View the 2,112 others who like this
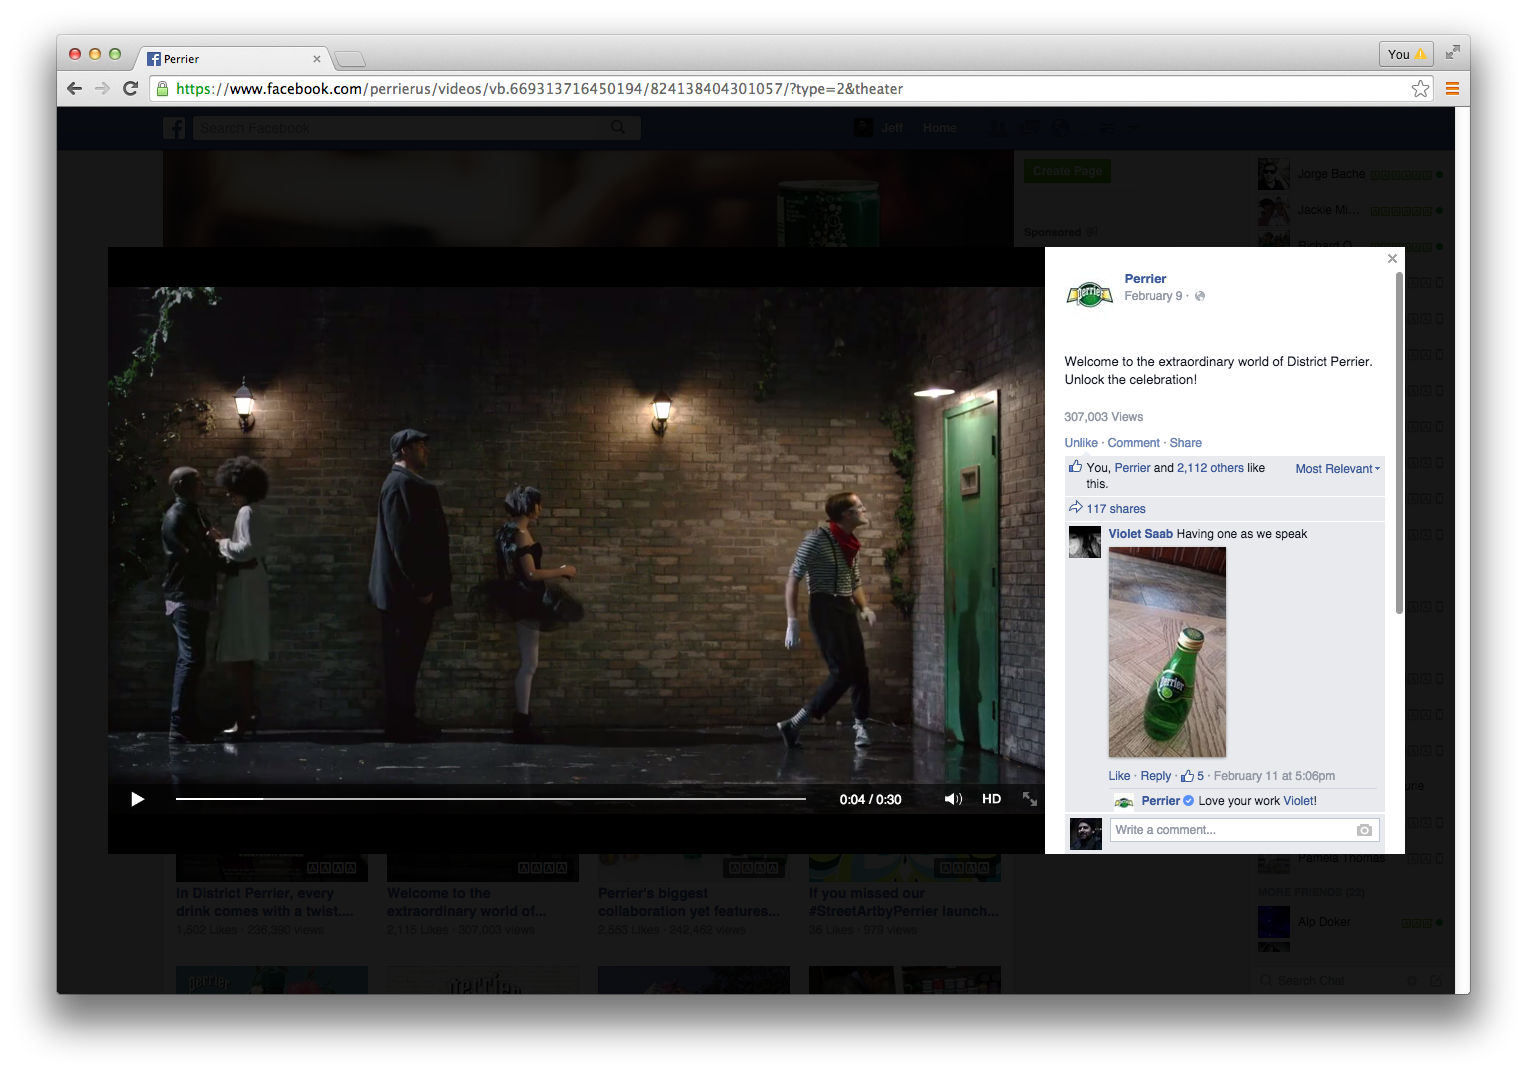1527x1073 pixels. (1210, 468)
